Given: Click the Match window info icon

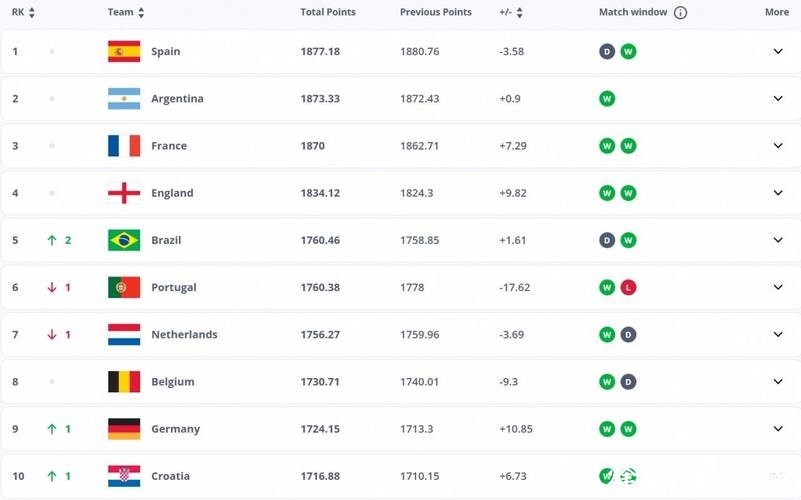Looking at the screenshot, I should [681, 13].
